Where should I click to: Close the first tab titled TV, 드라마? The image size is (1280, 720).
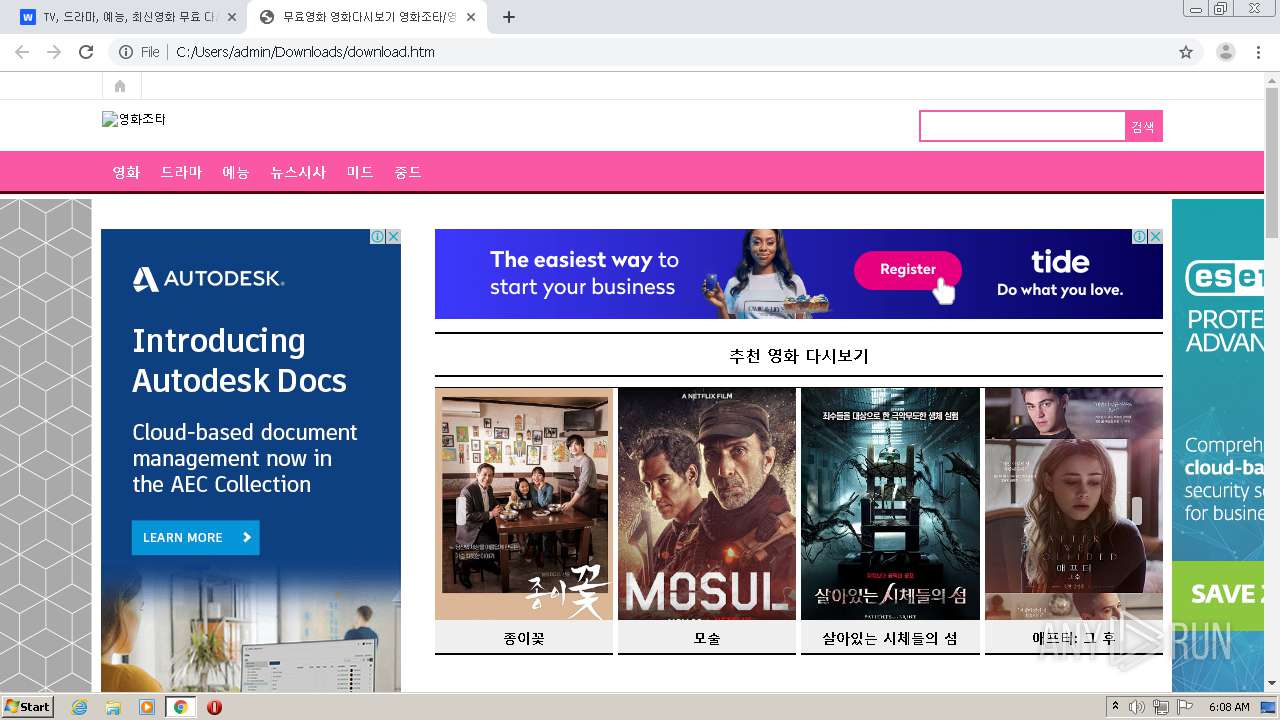232,17
